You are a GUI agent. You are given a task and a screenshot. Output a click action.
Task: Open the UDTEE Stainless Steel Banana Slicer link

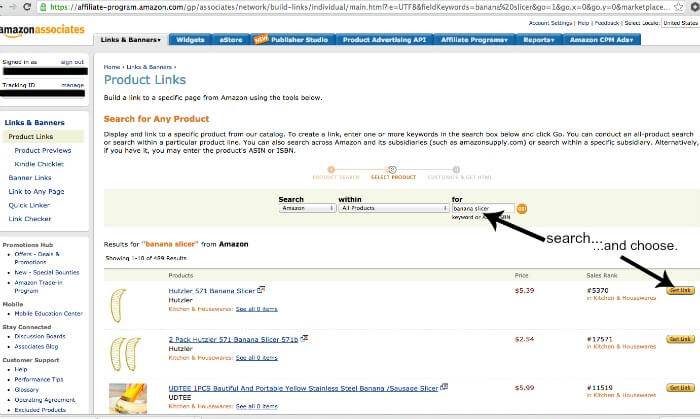coord(303,388)
